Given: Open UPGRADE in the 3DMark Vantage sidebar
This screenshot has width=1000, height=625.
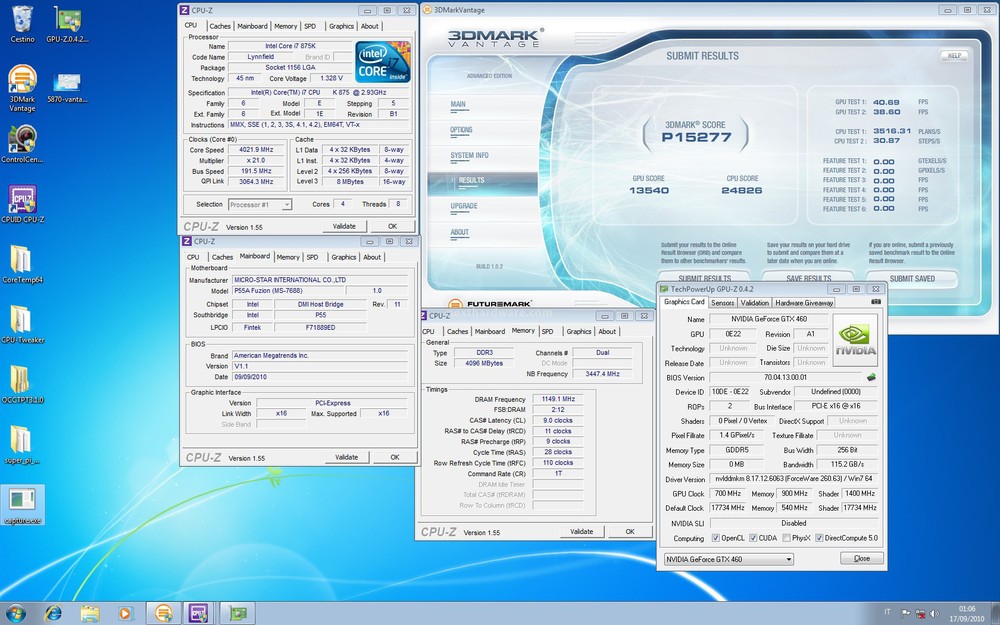Looking at the screenshot, I should 464,206.
